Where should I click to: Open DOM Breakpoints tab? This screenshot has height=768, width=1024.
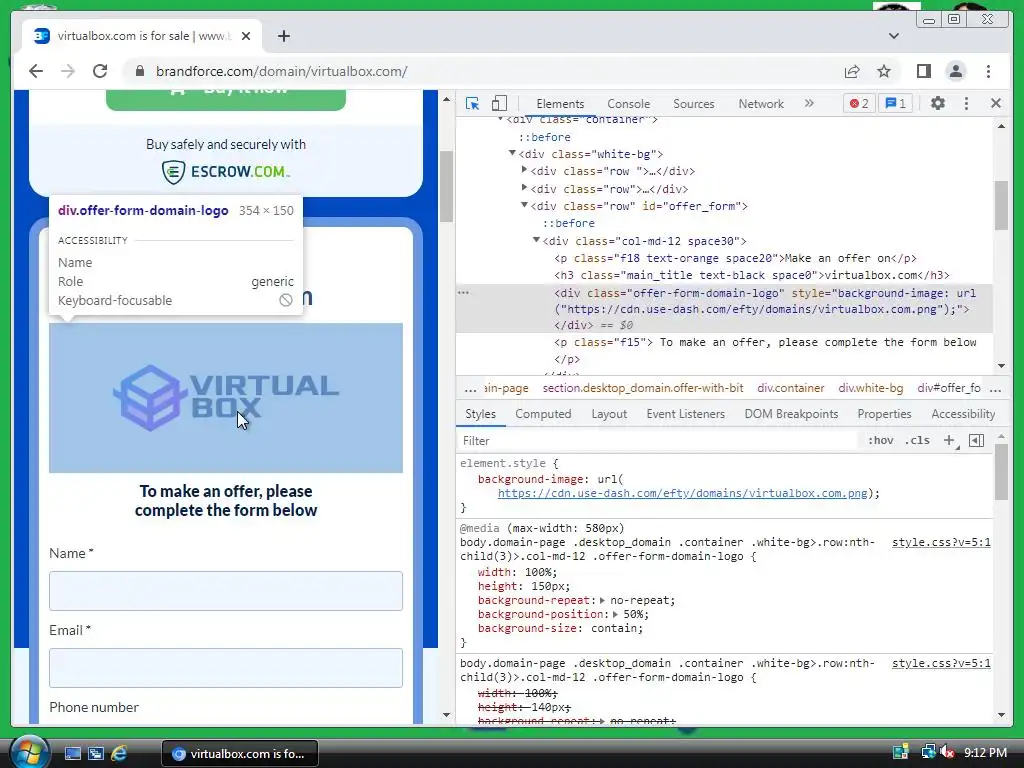click(791, 414)
